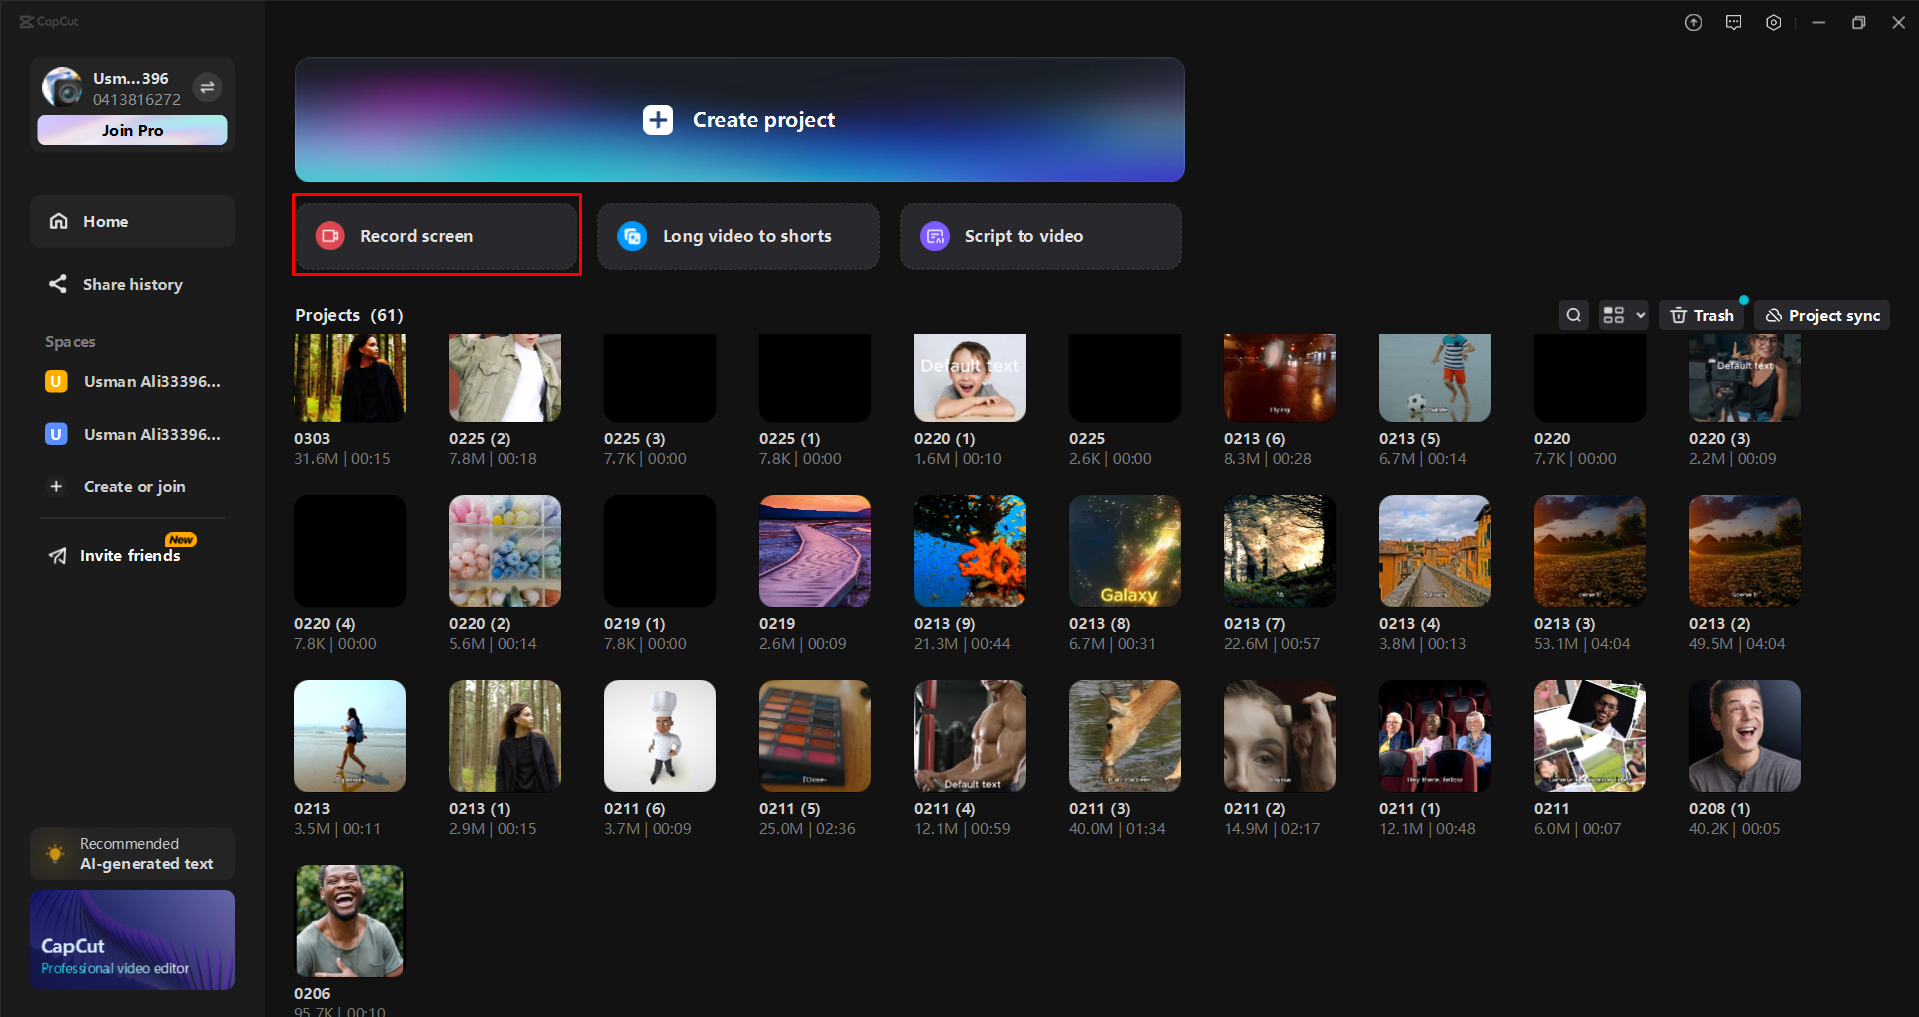Image resolution: width=1919 pixels, height=1017 pixels.
Task: Click the Invite friends paper plane icon
Action: click(x=58, y=555)
